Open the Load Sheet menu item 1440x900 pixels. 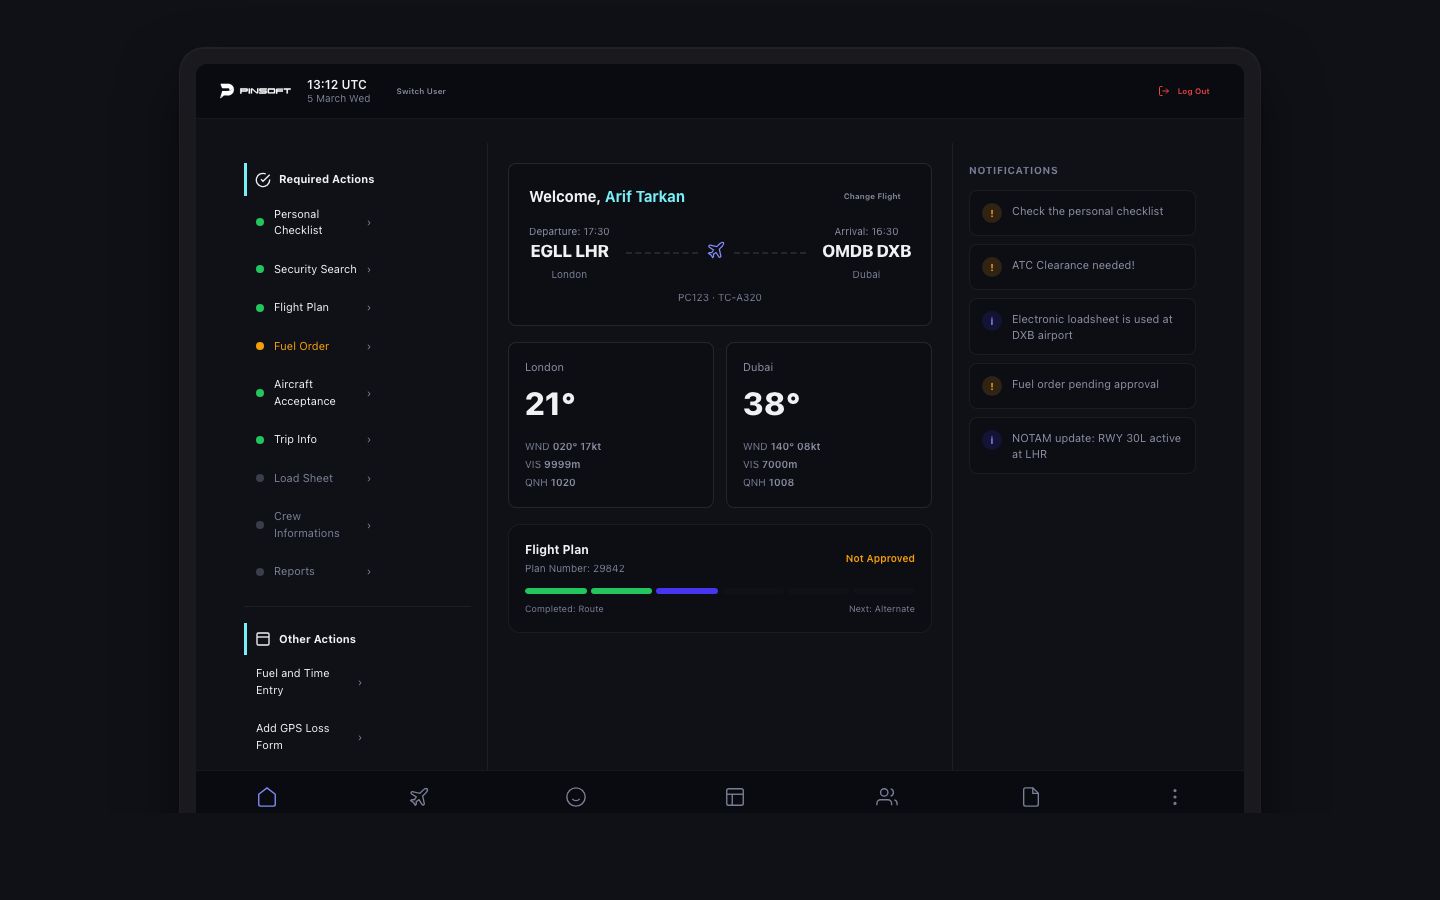[303, 478]
